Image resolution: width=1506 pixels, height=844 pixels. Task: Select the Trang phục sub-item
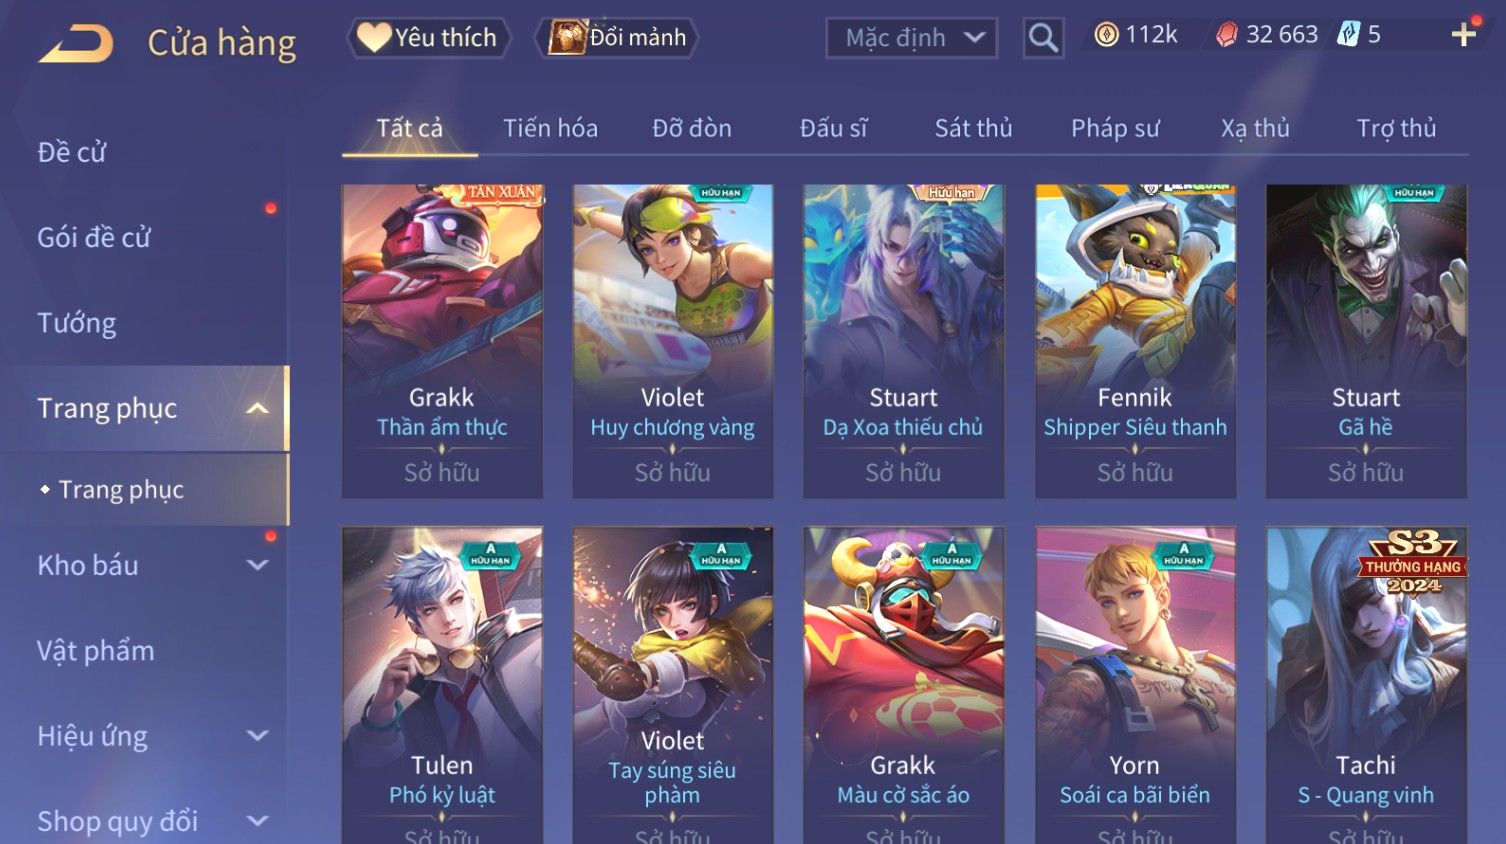click(x=121, y=489)
